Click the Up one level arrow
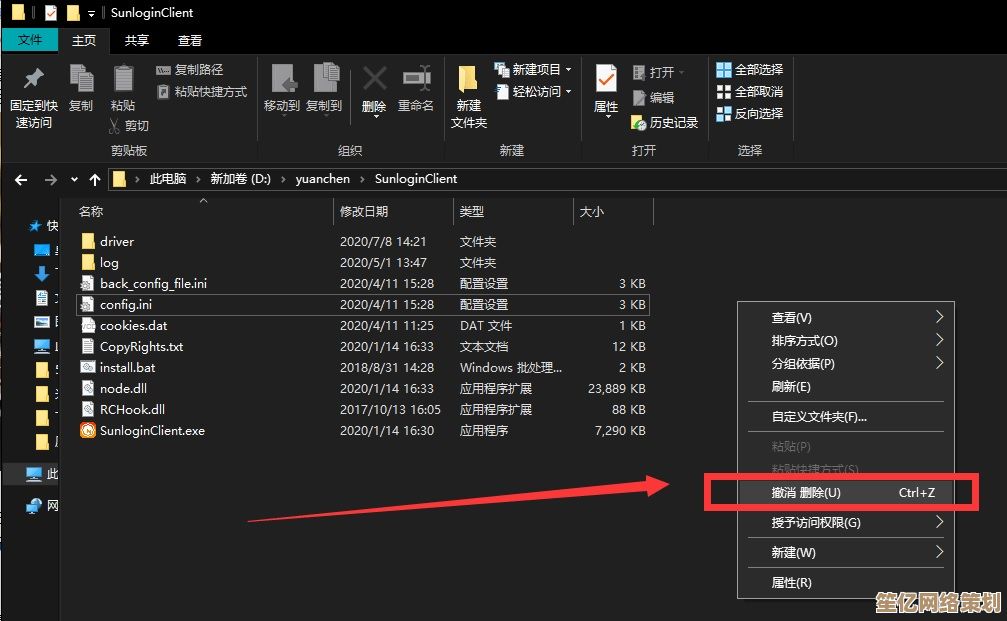Viewport: 1007px width, 621px height. (x=95, y=180)
